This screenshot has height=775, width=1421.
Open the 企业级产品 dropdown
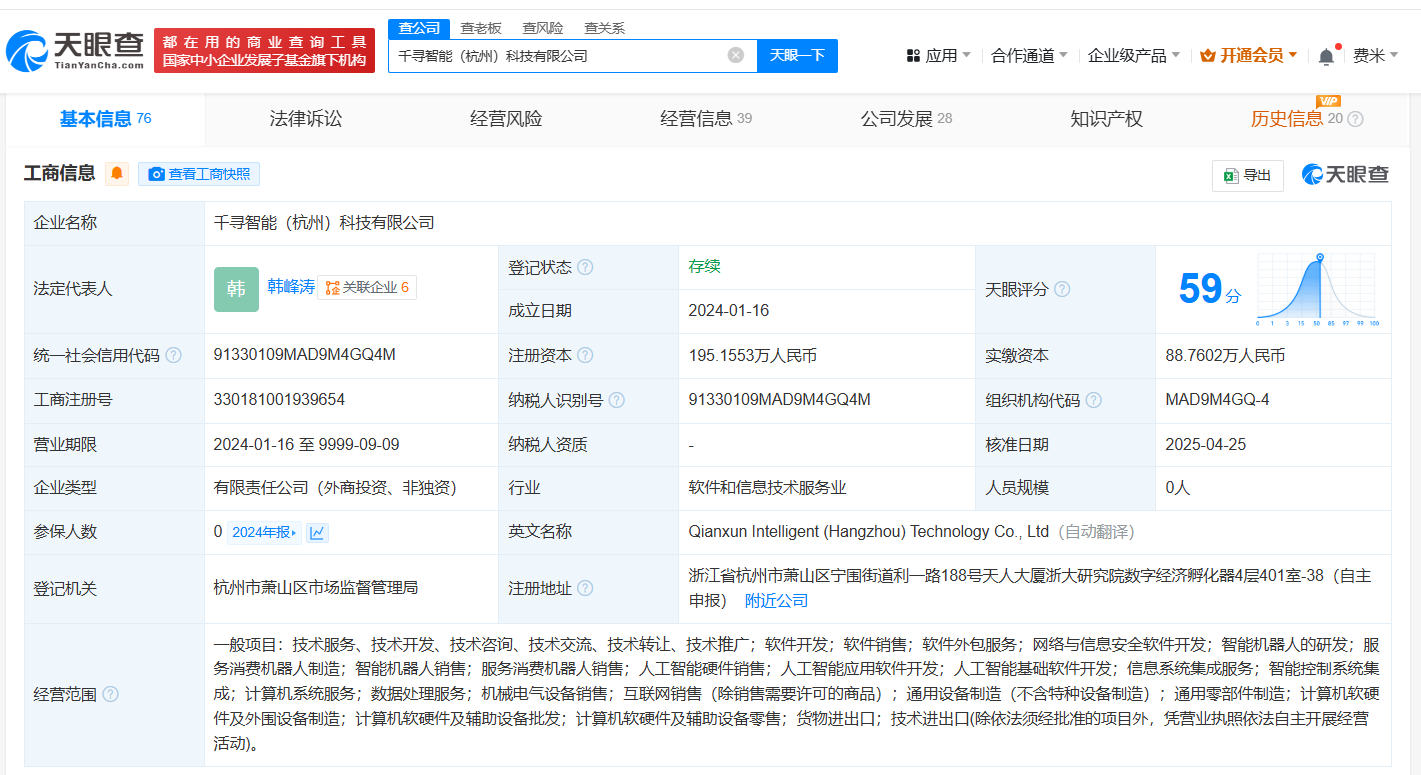pyautogui.click(x=1133, y=56)
